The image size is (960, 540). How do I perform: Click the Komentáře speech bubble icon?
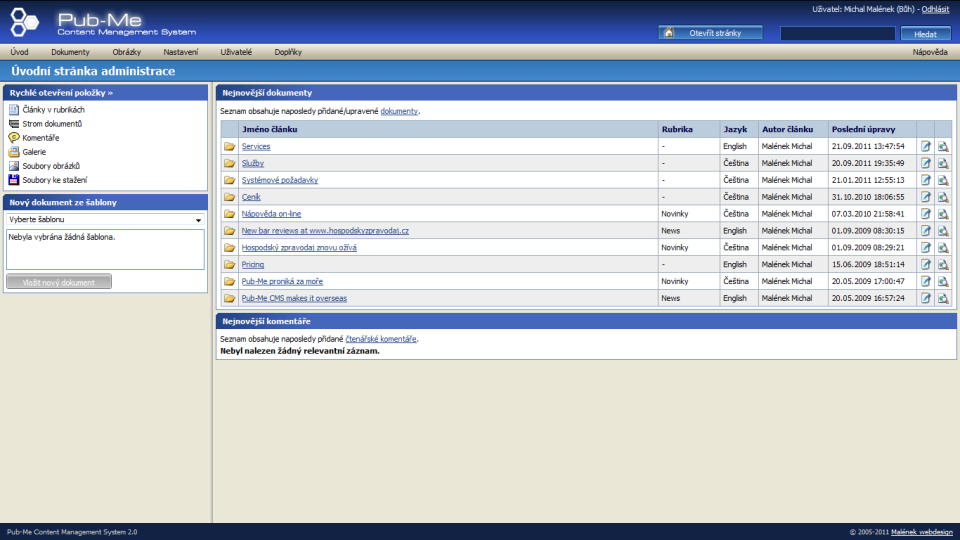[x=14, y=137]
